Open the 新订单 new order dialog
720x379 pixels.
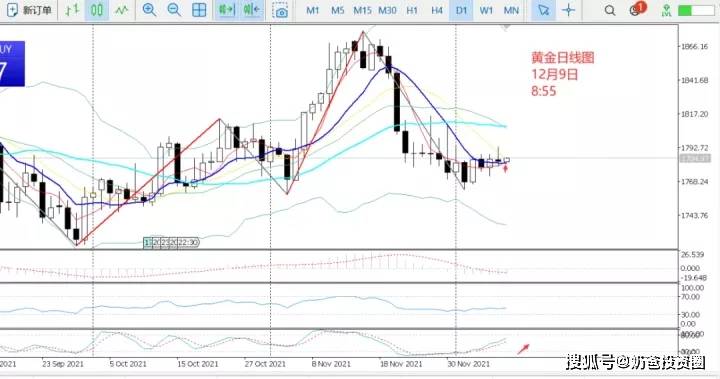point(29,10)
